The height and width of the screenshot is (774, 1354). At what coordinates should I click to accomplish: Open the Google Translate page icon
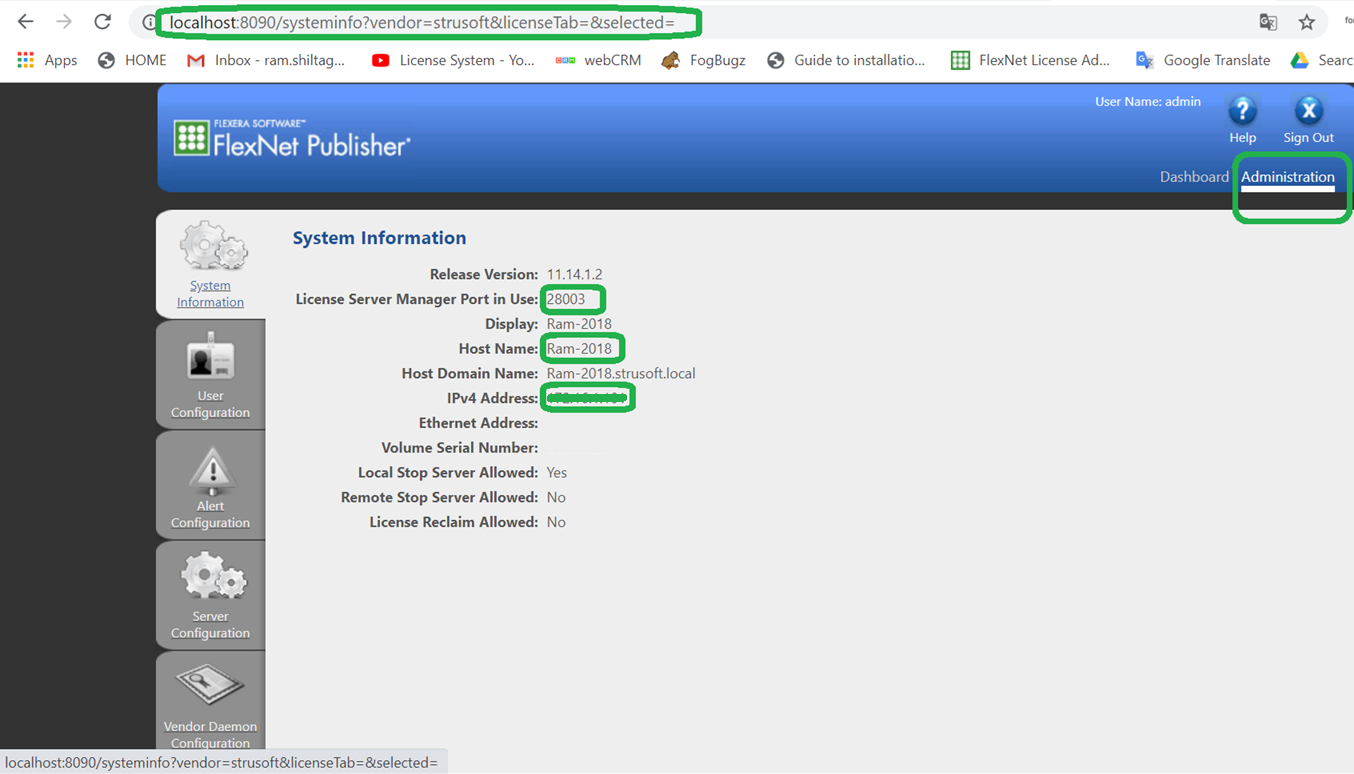tap(1268, 22)
